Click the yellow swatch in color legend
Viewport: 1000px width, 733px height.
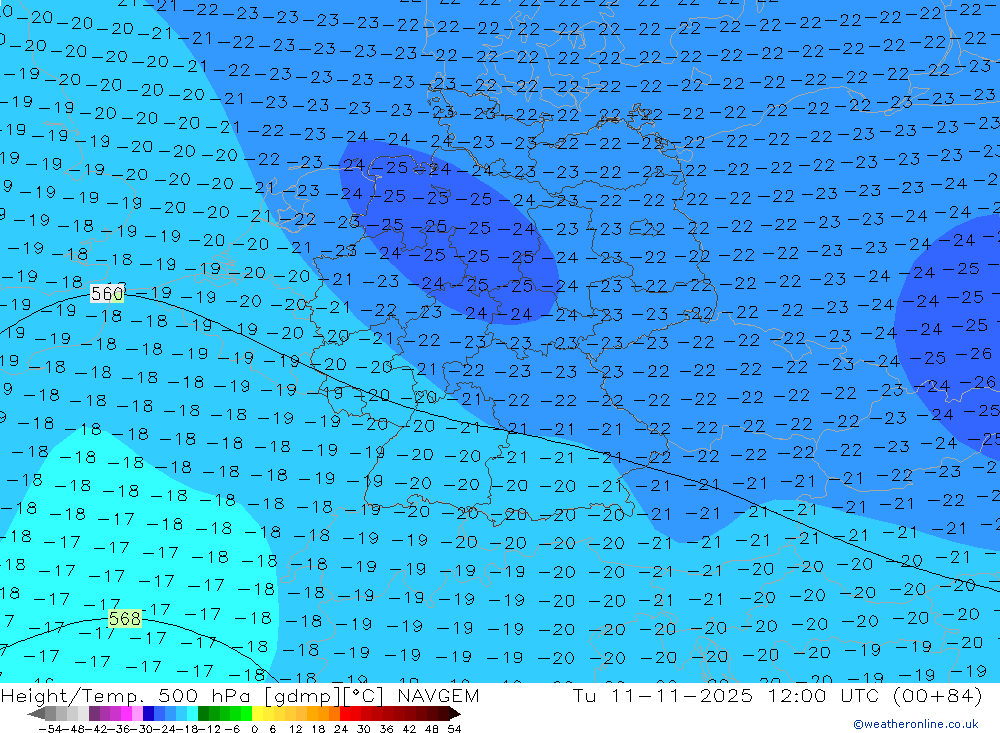[257, 714]
